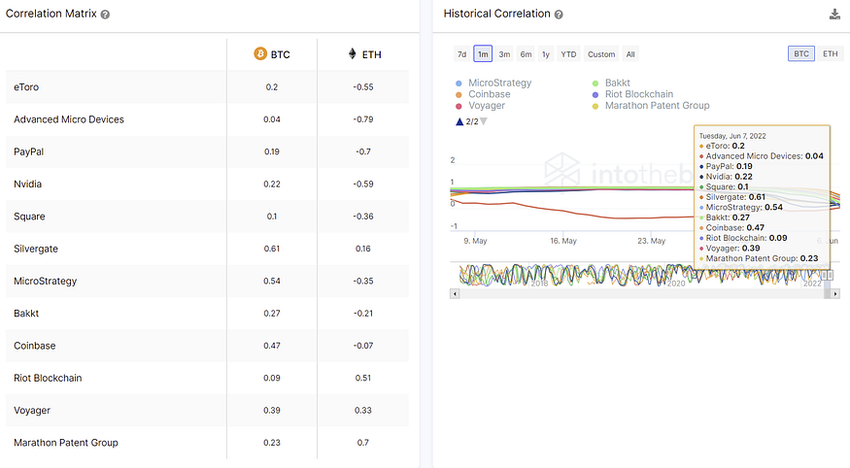
Task: Open the Correlation Matrix help icon
Action: (105, 15)
